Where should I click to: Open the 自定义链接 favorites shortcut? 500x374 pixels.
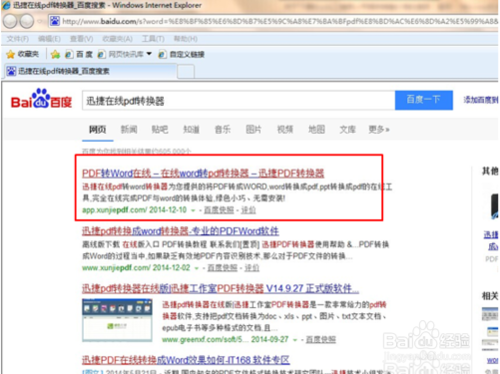tap(181, 54)
